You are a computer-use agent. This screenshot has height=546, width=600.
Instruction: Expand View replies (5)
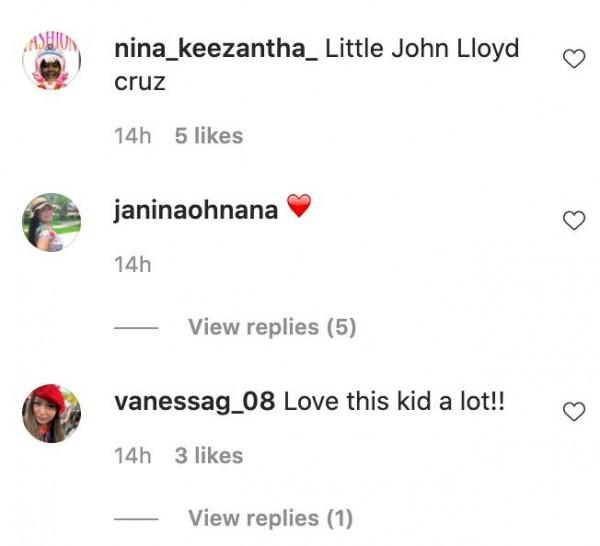272,327
